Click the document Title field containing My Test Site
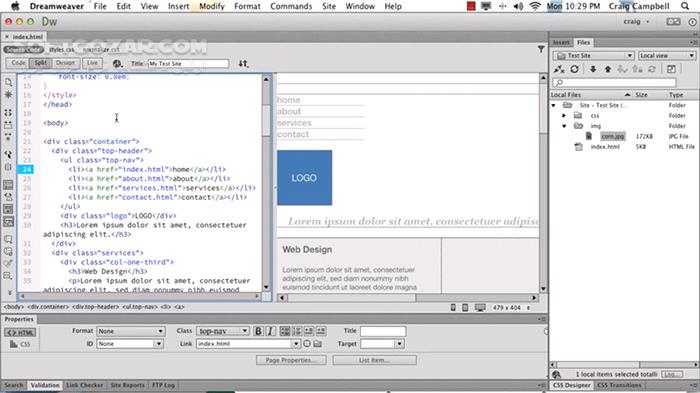Viewport: 700px width, 393px height. [188, 63]
